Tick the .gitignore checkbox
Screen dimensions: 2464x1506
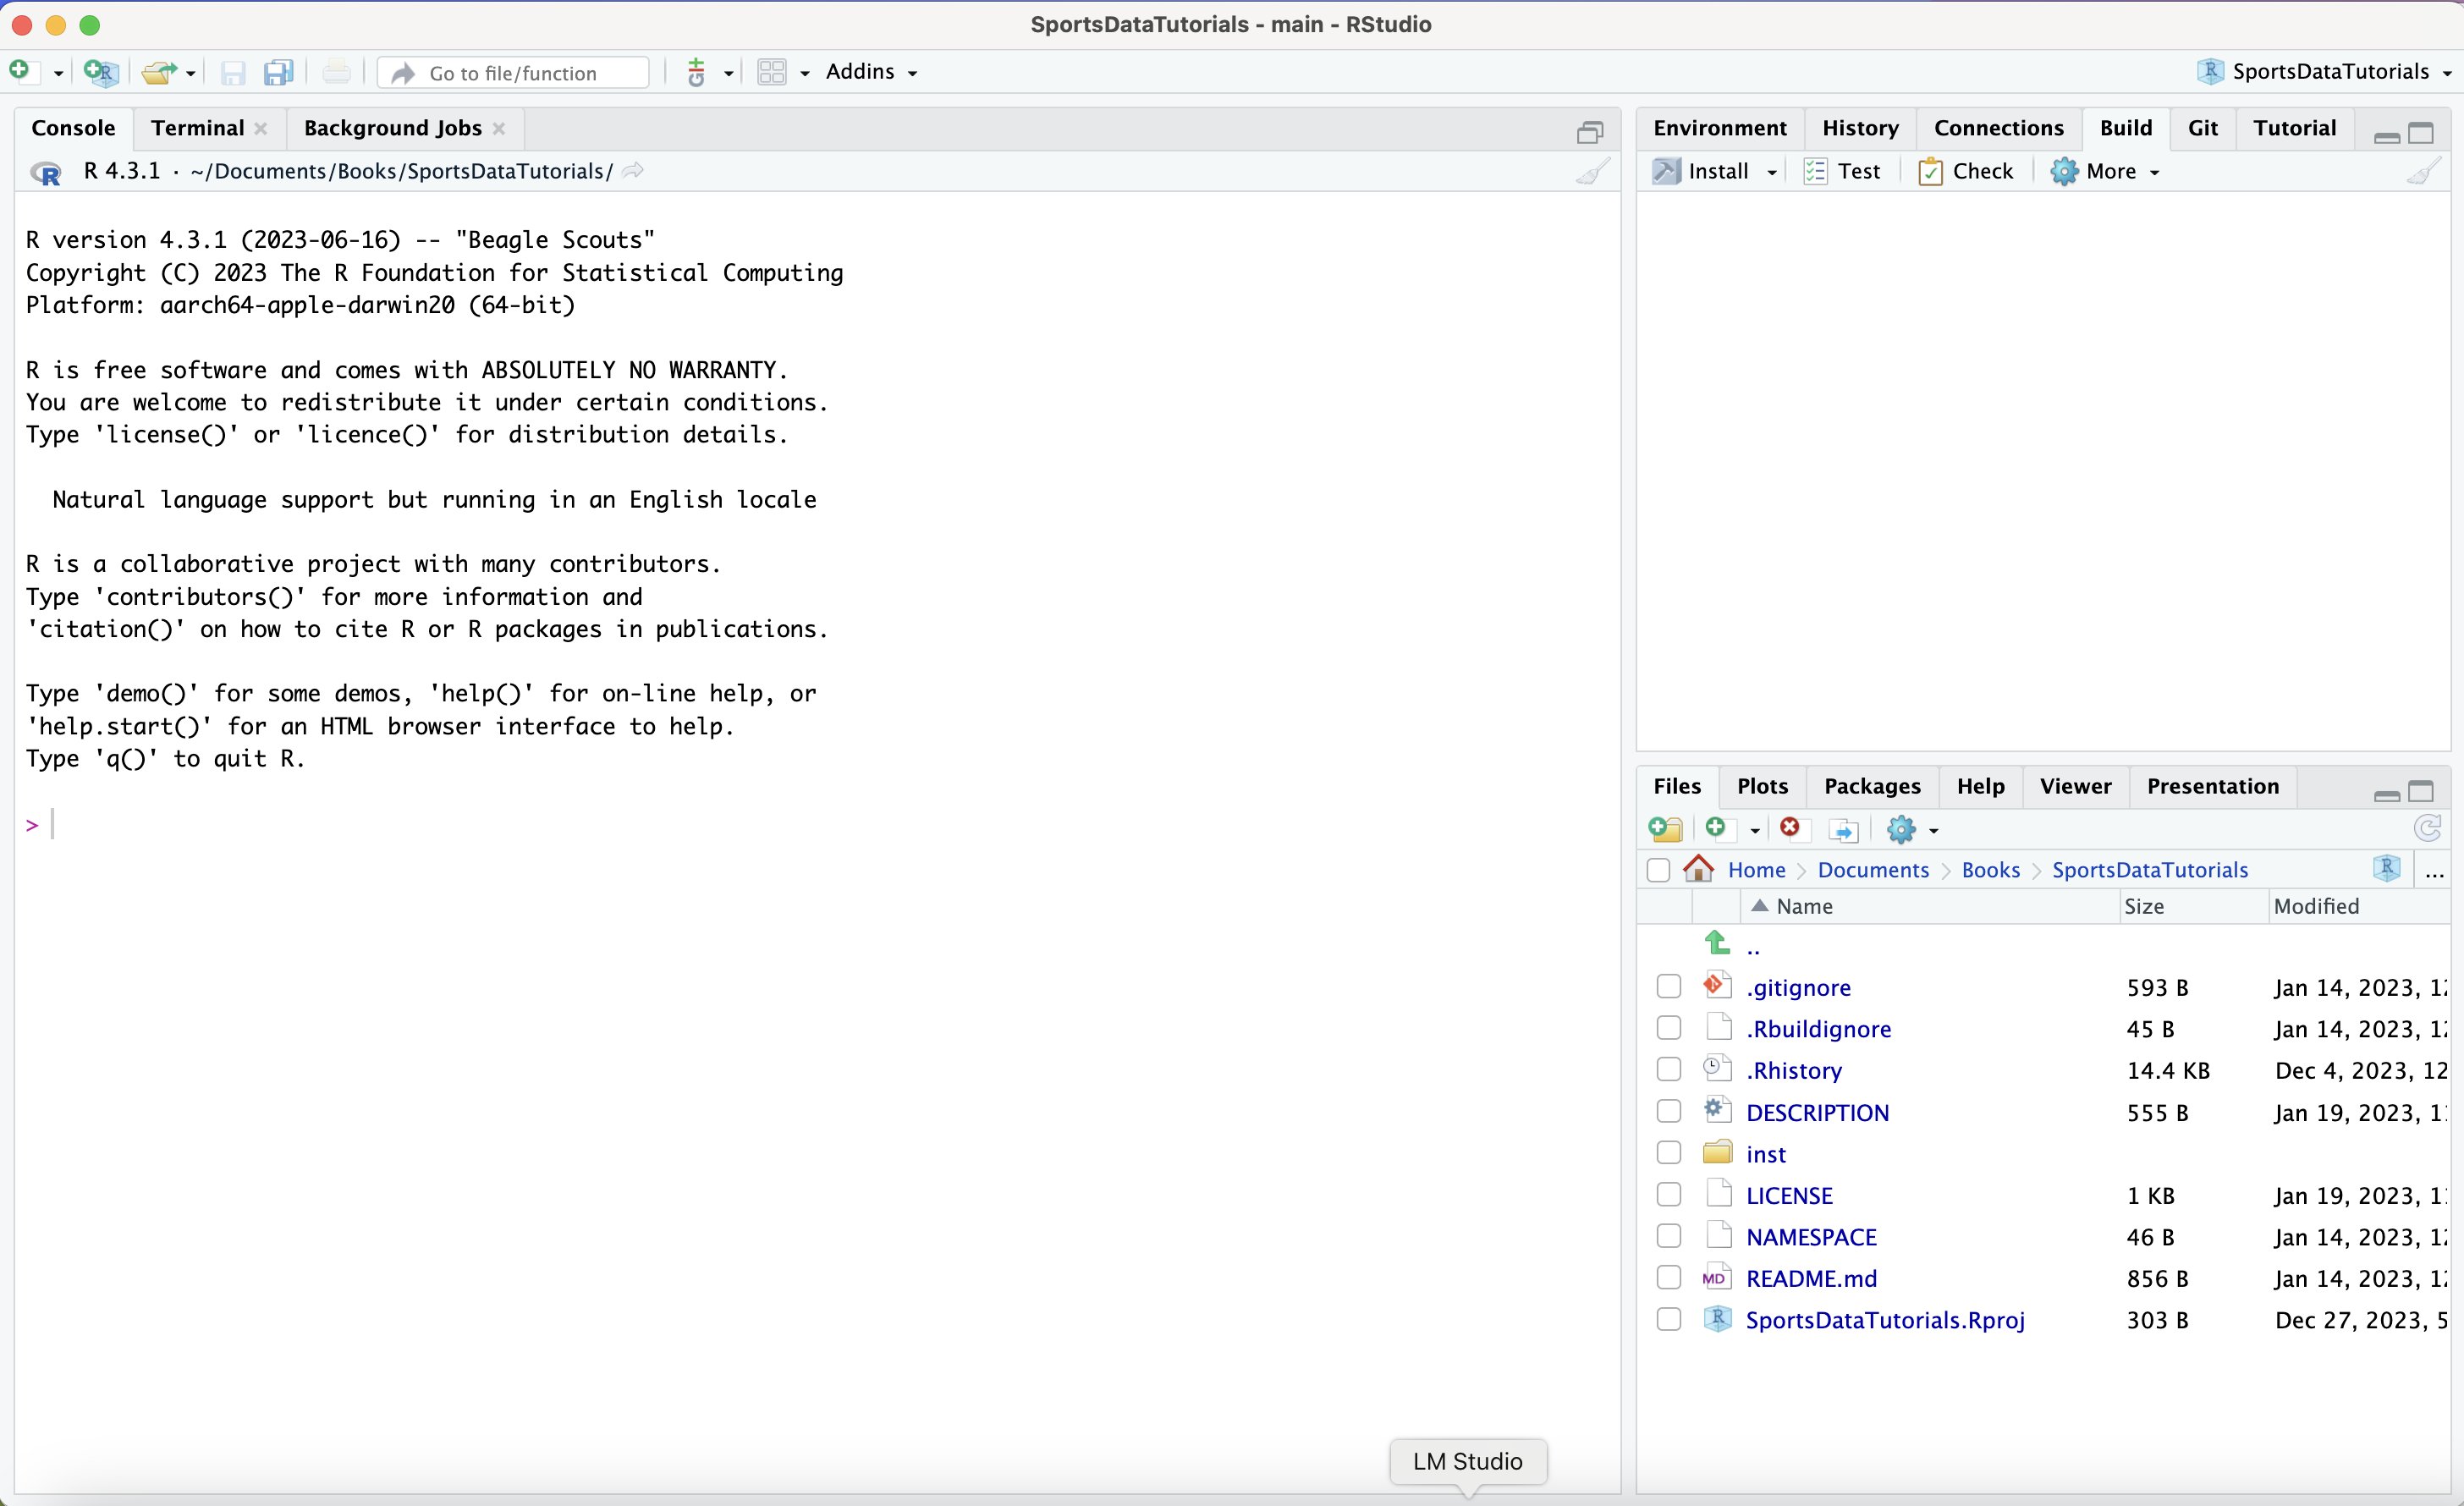(x=1668, y=987)
